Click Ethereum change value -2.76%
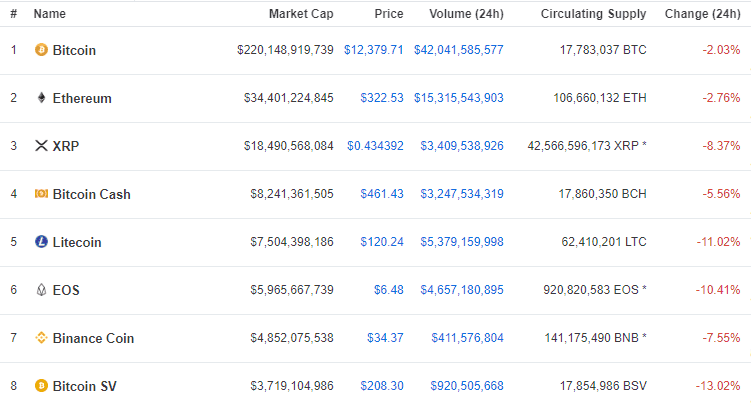The image size is (751, 410). [x=721, y=98]
